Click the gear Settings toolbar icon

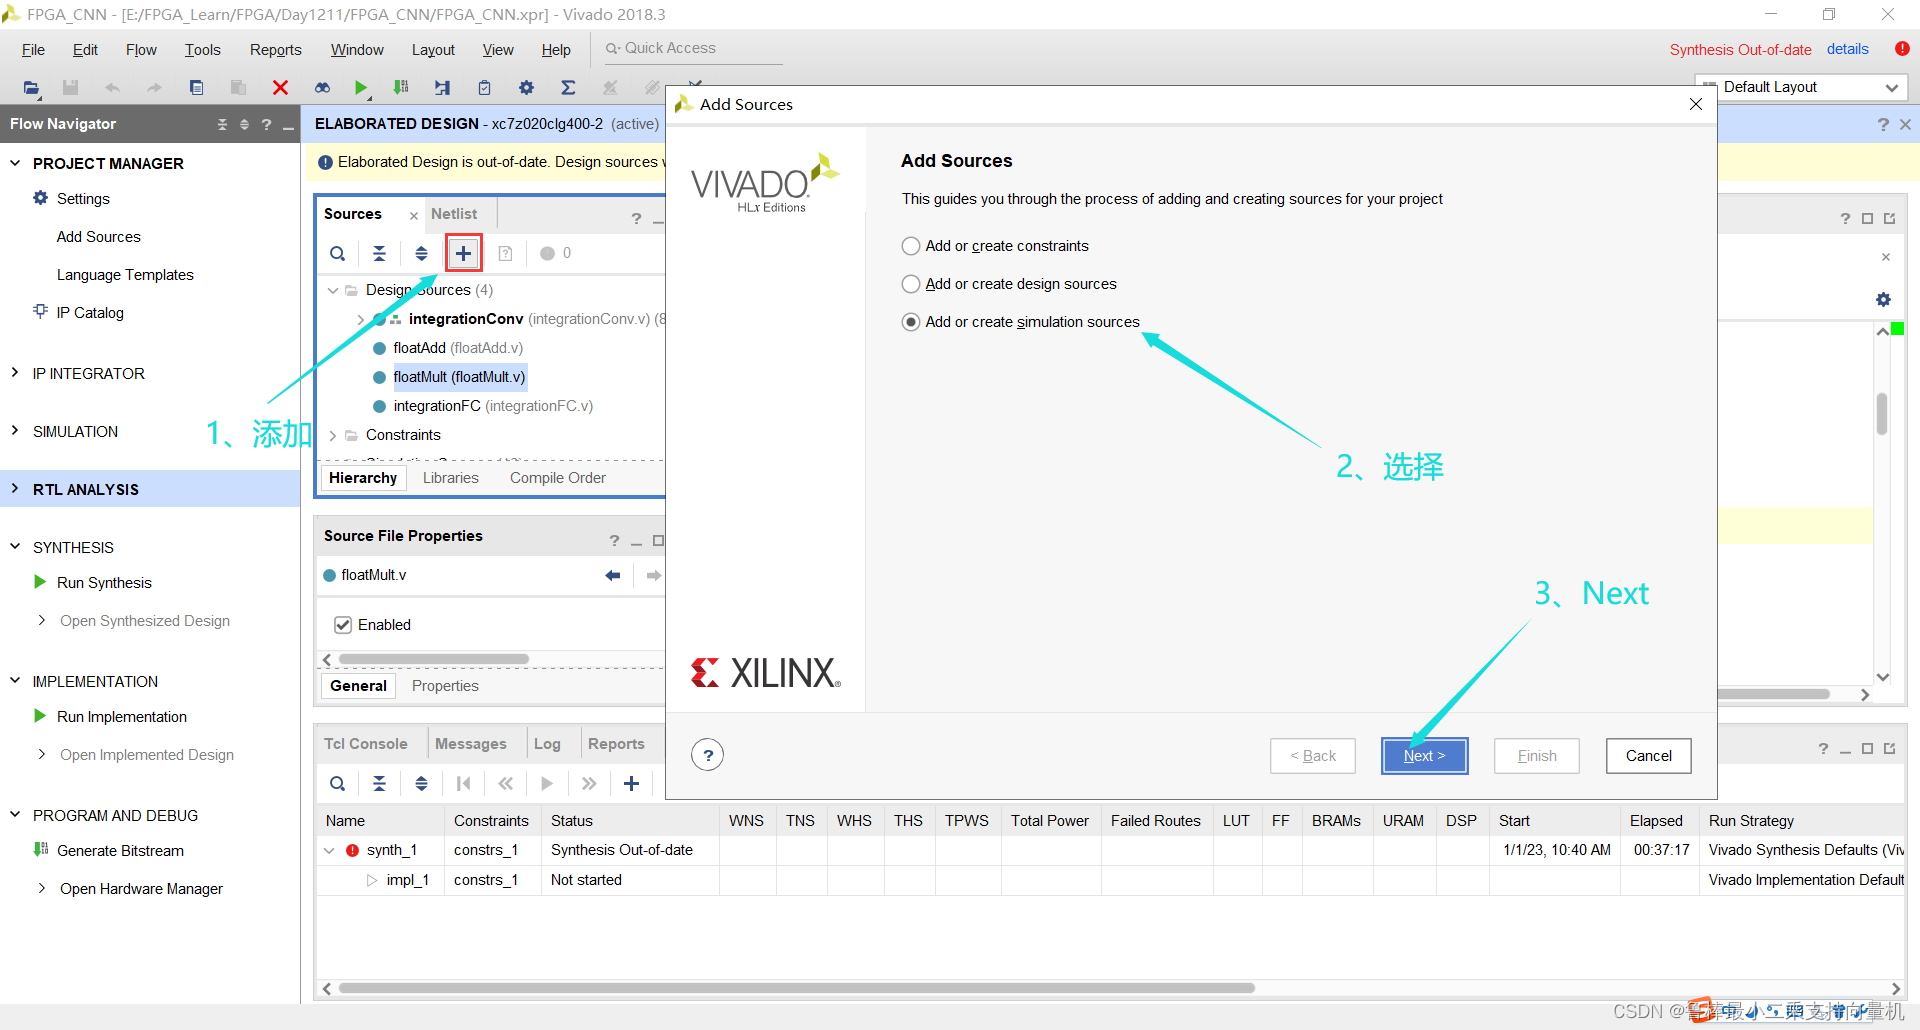[x=526, y=88]
